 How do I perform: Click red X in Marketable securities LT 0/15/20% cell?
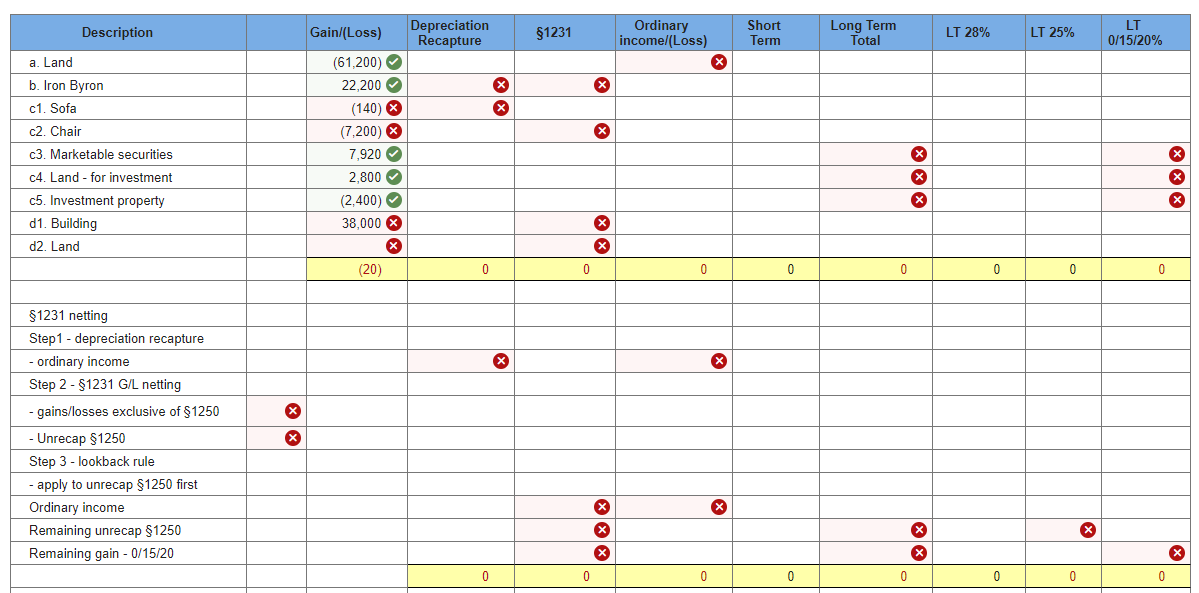[1178, 154]
